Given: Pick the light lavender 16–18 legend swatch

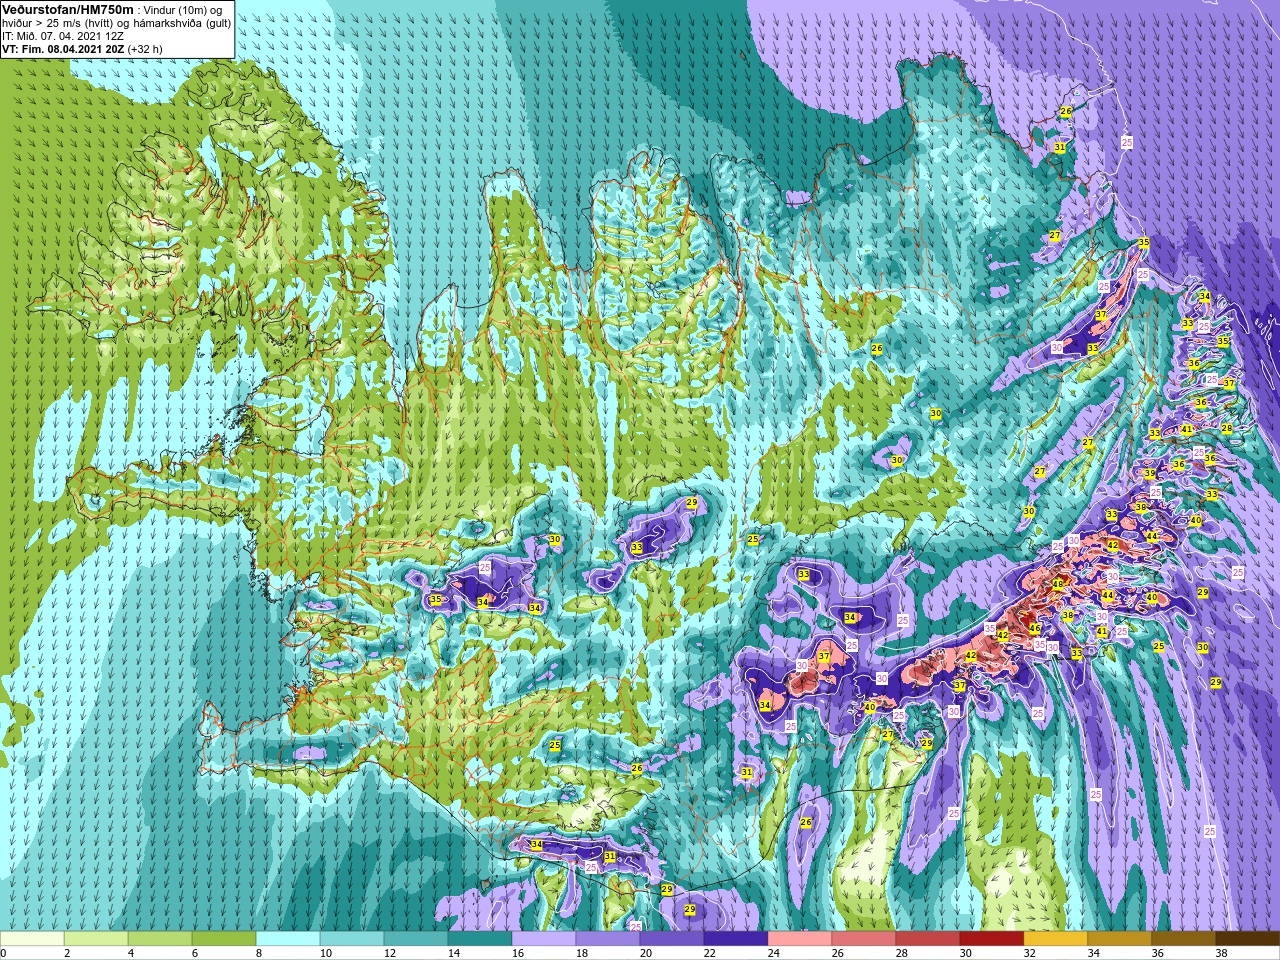Looking at the screenshot, I should (x=544, y=939).
